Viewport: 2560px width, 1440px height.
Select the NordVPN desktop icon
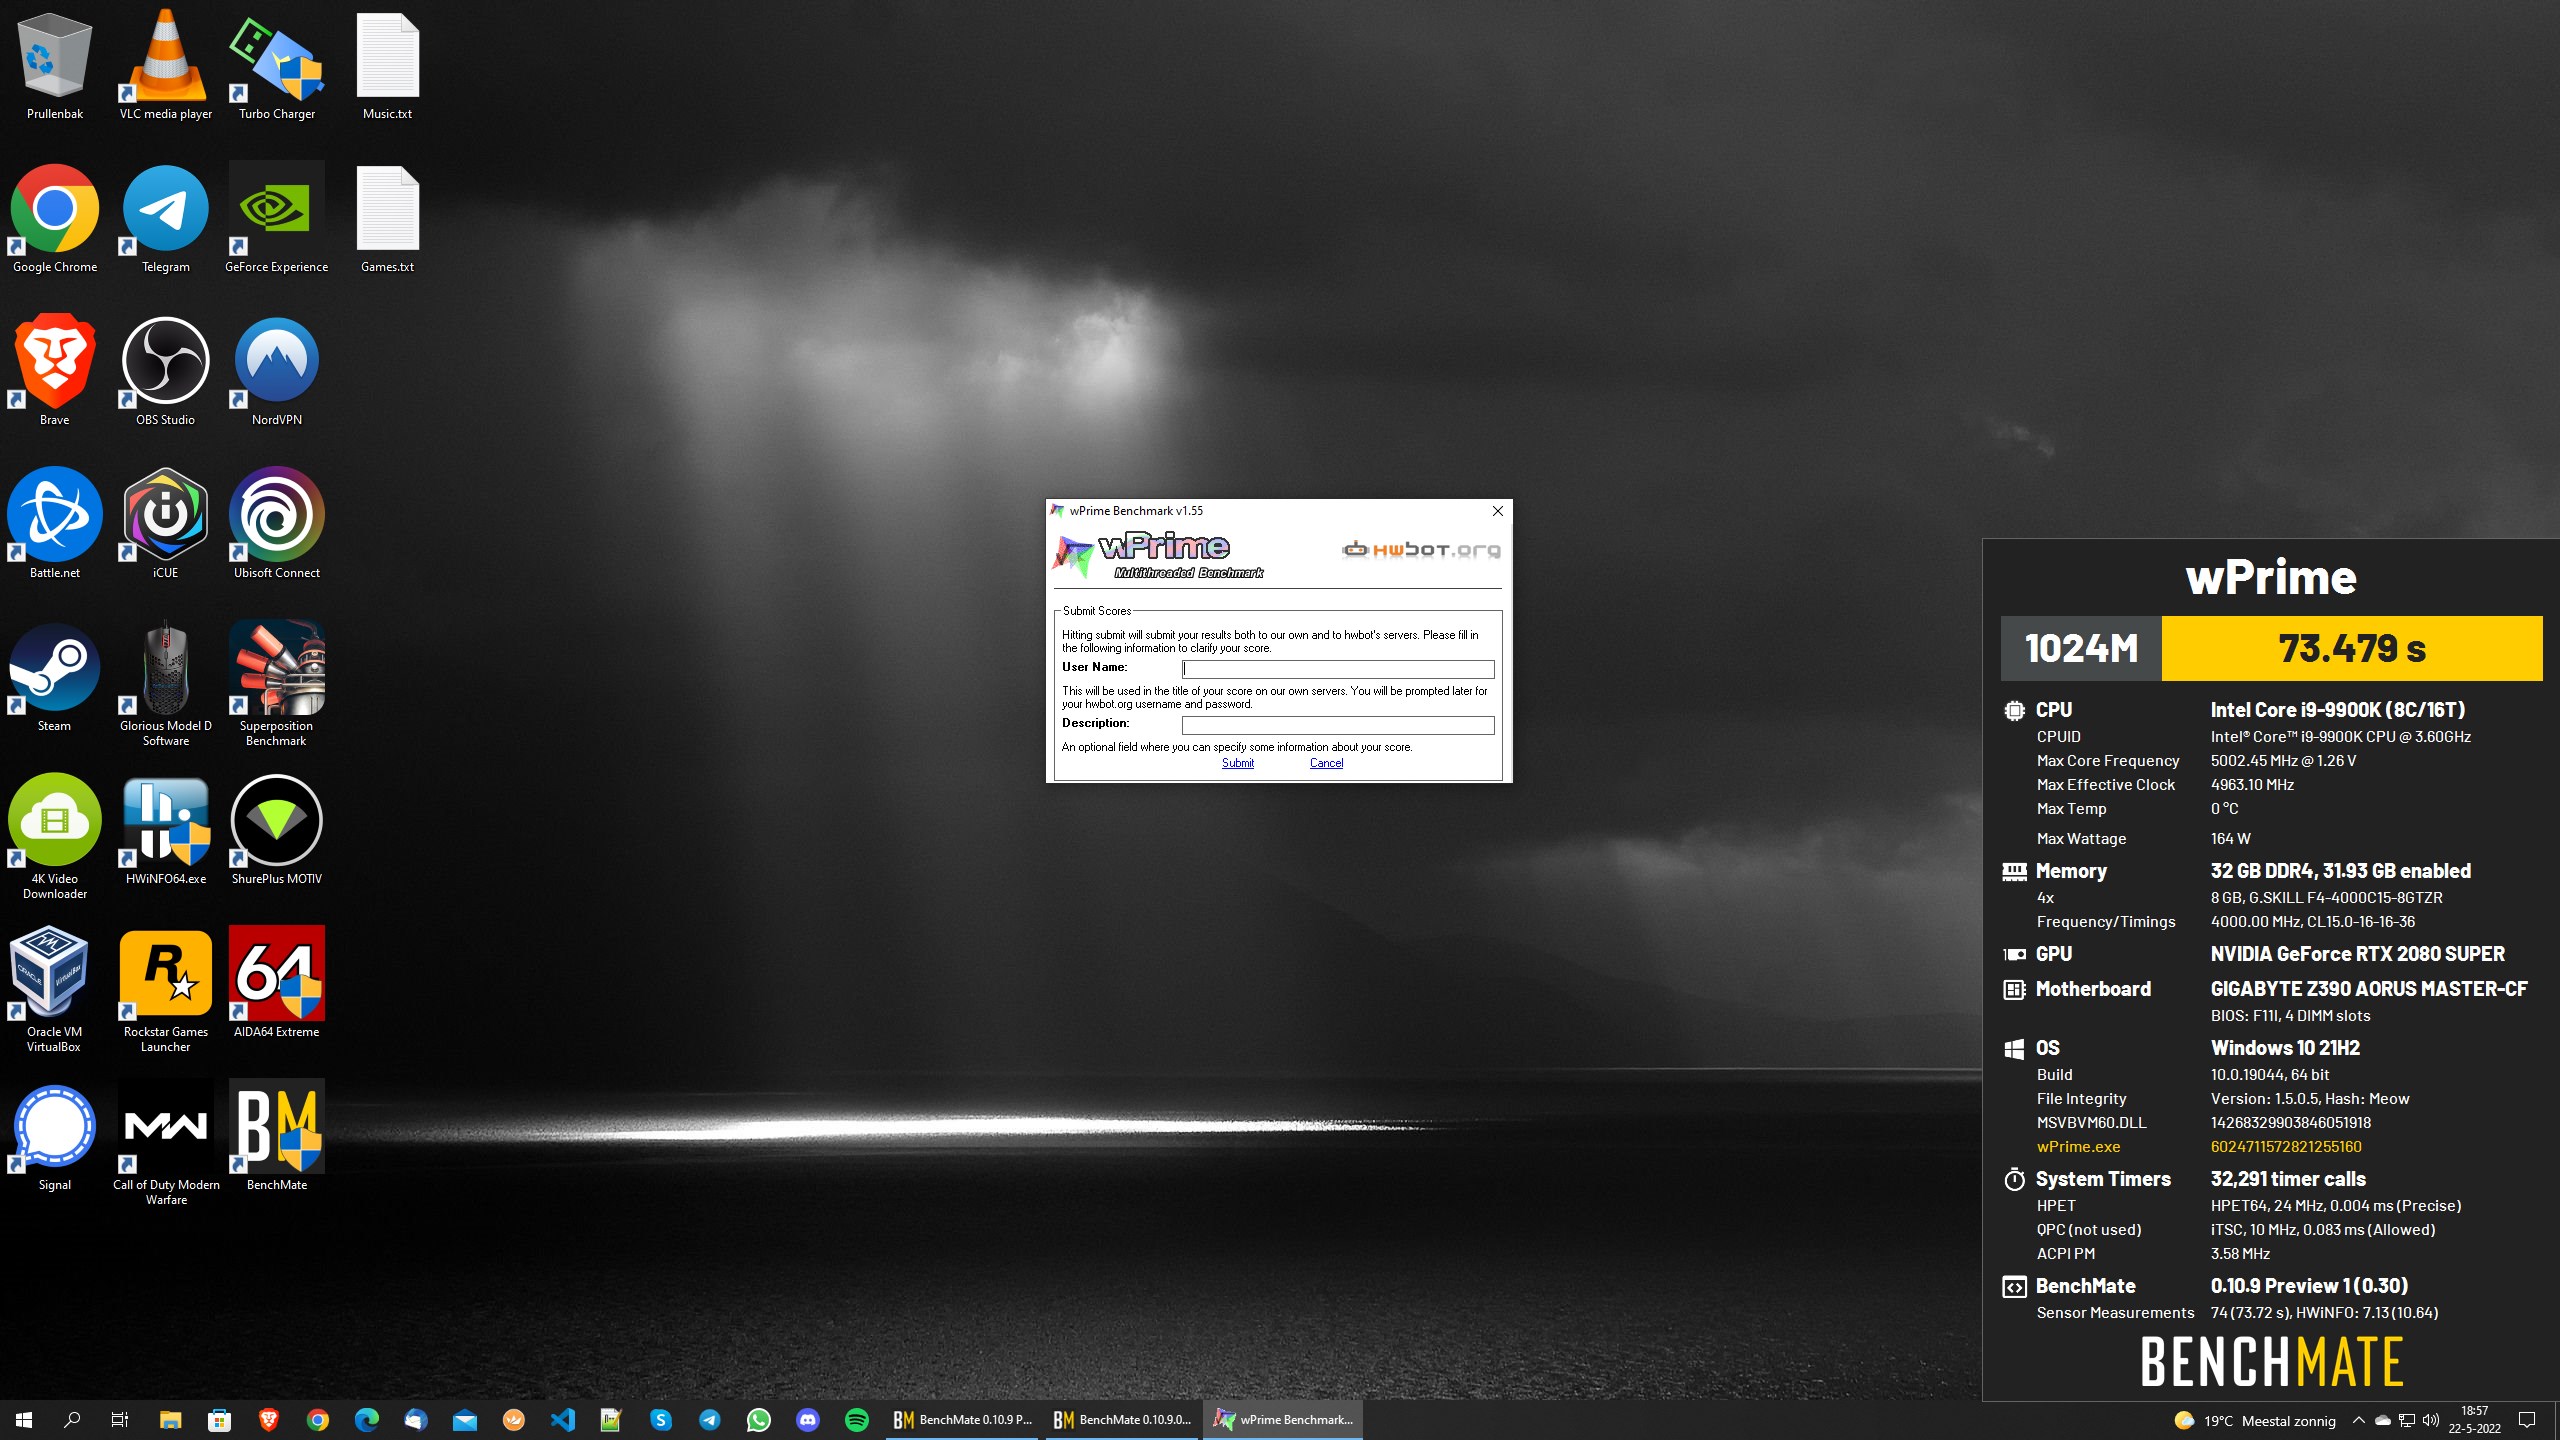point(277,372)
